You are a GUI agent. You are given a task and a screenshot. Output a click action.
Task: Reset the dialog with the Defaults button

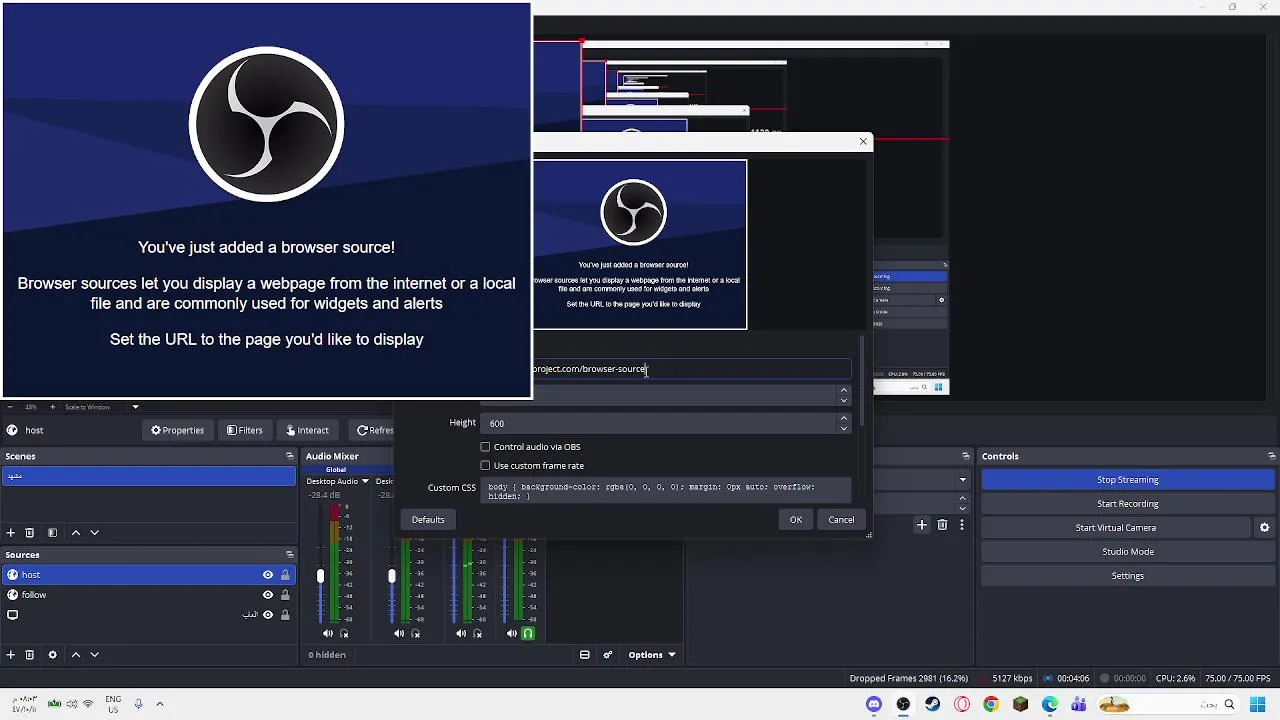(428, 520)
